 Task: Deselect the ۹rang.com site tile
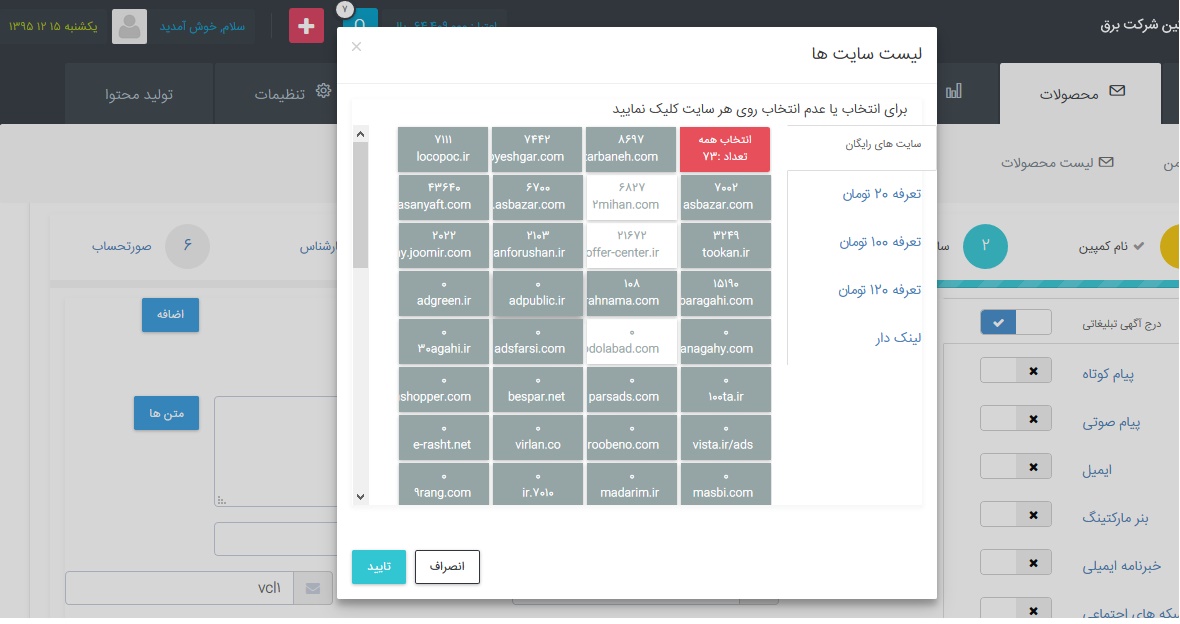[x=443, y=484]
